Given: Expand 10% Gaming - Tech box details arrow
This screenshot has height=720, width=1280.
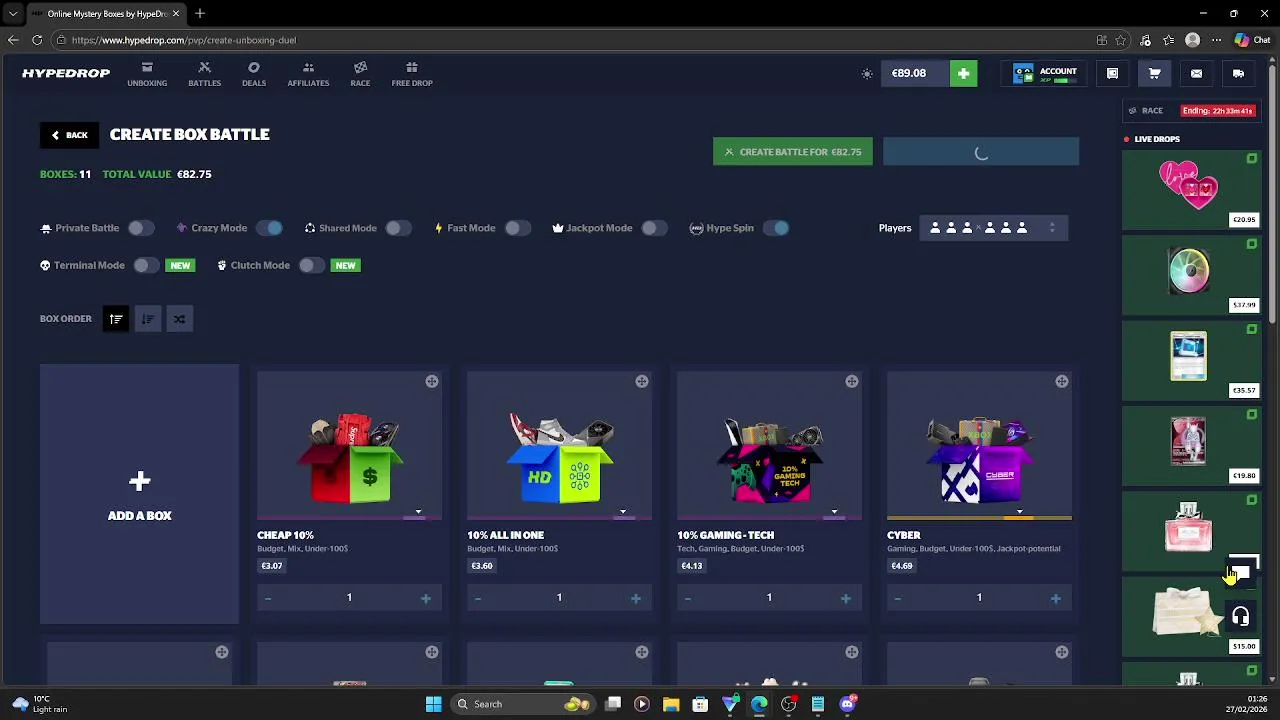Looking at the screenshot, I should pos(834,512).
